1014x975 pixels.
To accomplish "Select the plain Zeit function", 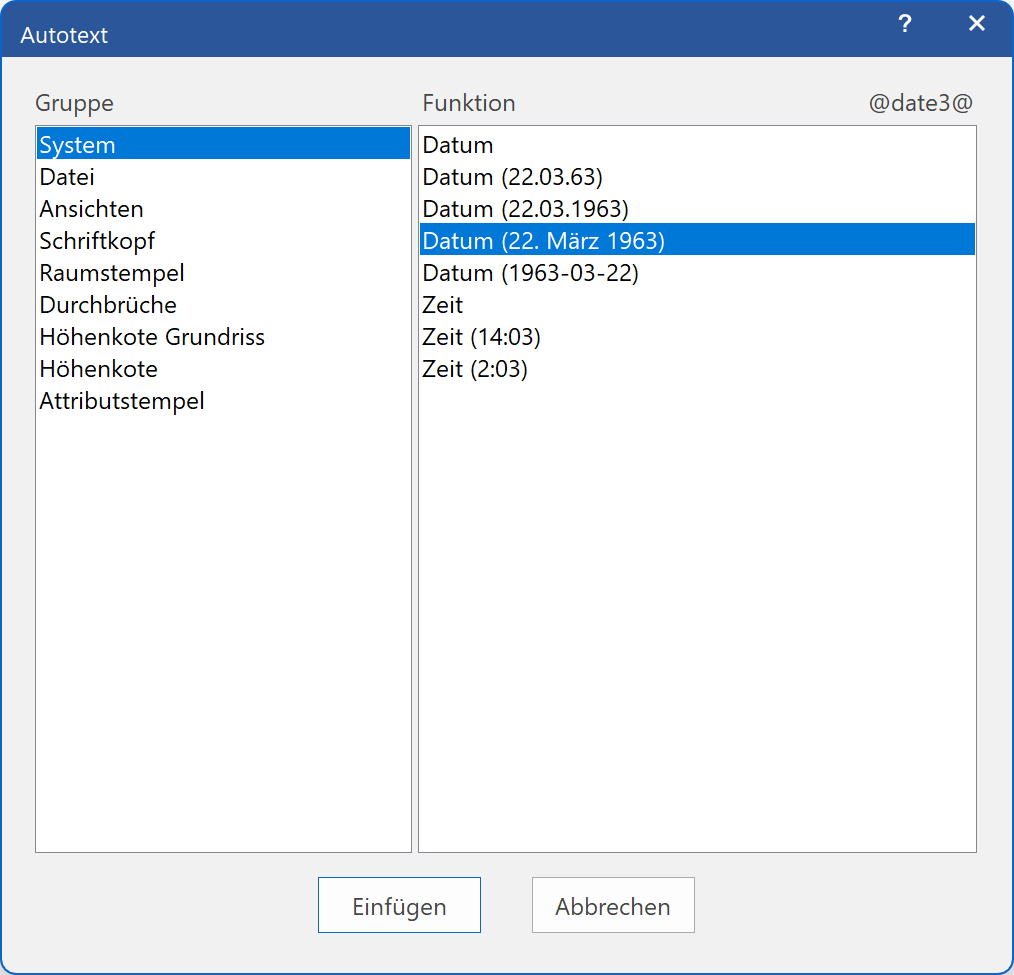I will pyautogui.click(x=443, y=305).
